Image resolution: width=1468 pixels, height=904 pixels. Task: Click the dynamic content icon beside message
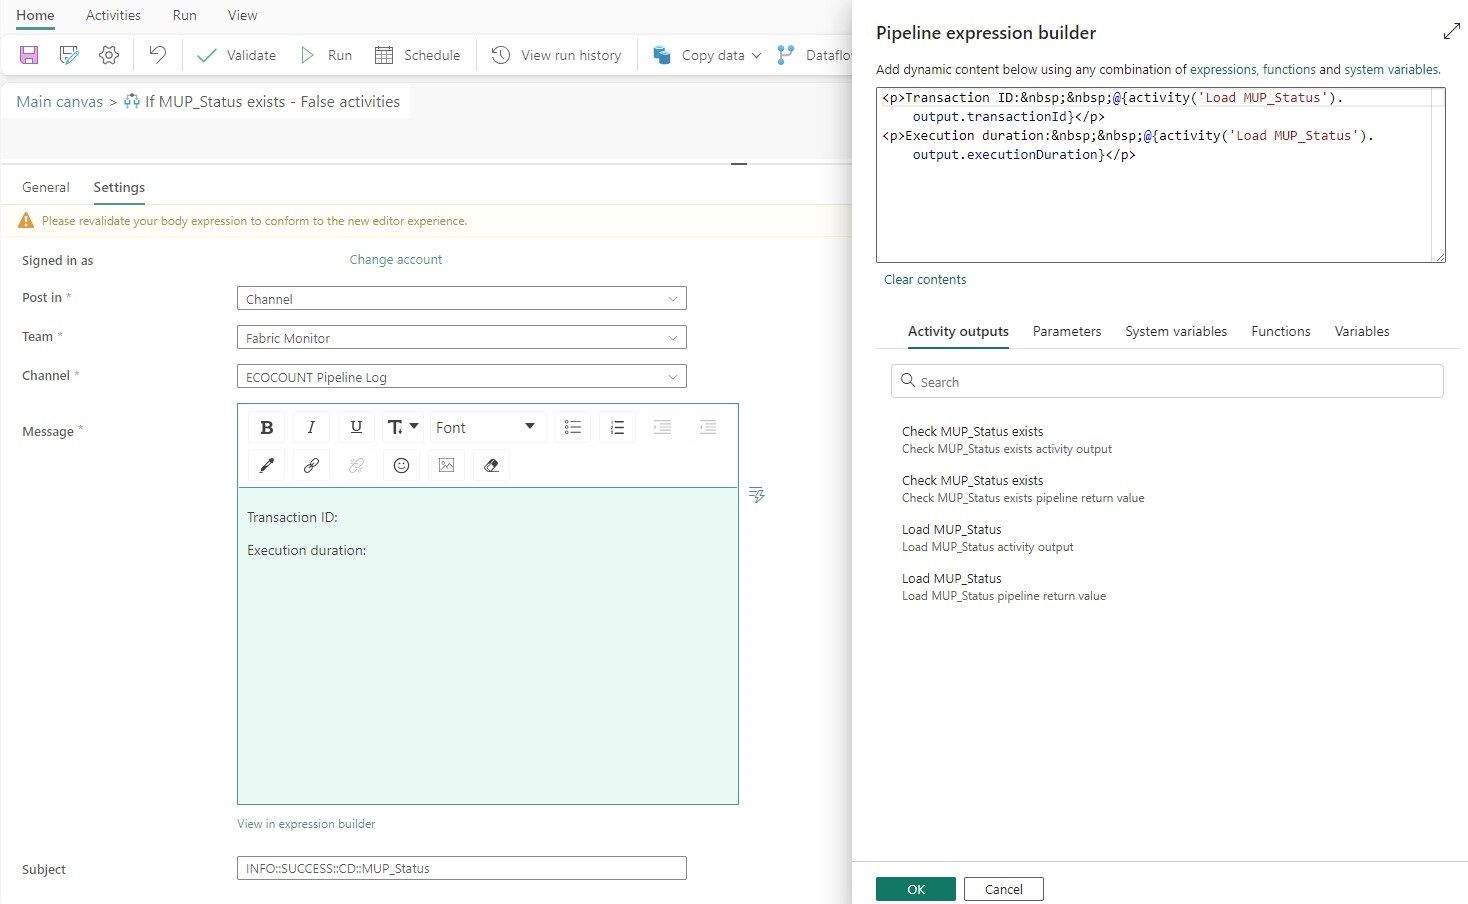pos(757,495)
